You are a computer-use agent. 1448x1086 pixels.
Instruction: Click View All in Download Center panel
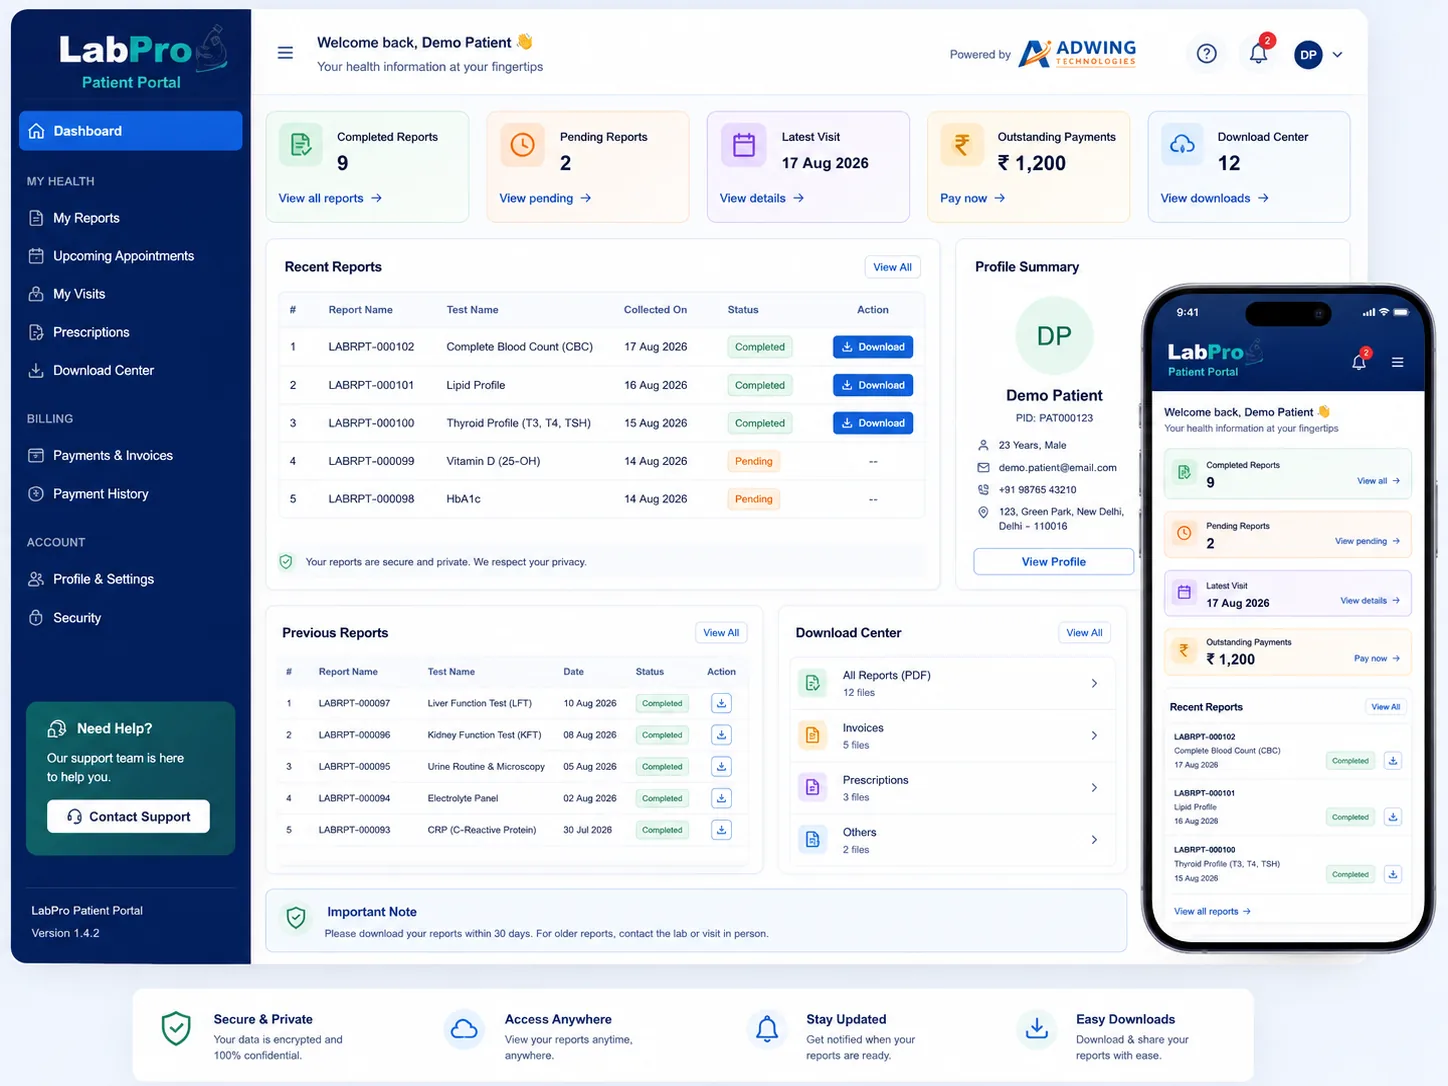pos(1084,633)
